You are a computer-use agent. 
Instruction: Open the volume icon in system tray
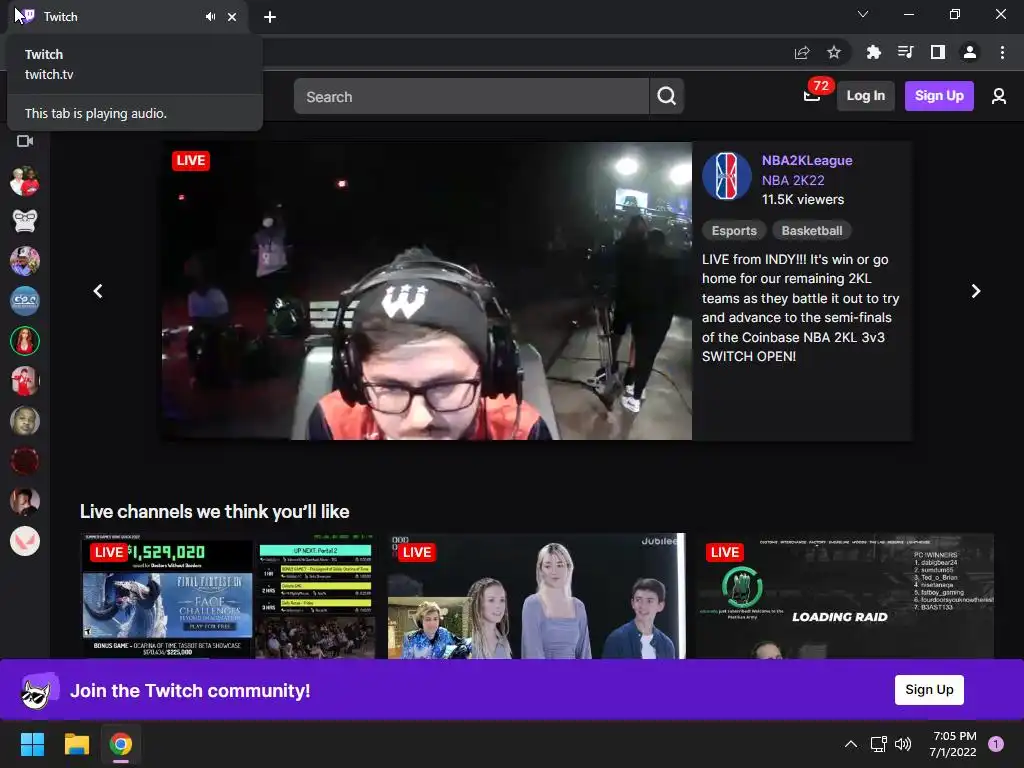[x=903, y=744]
